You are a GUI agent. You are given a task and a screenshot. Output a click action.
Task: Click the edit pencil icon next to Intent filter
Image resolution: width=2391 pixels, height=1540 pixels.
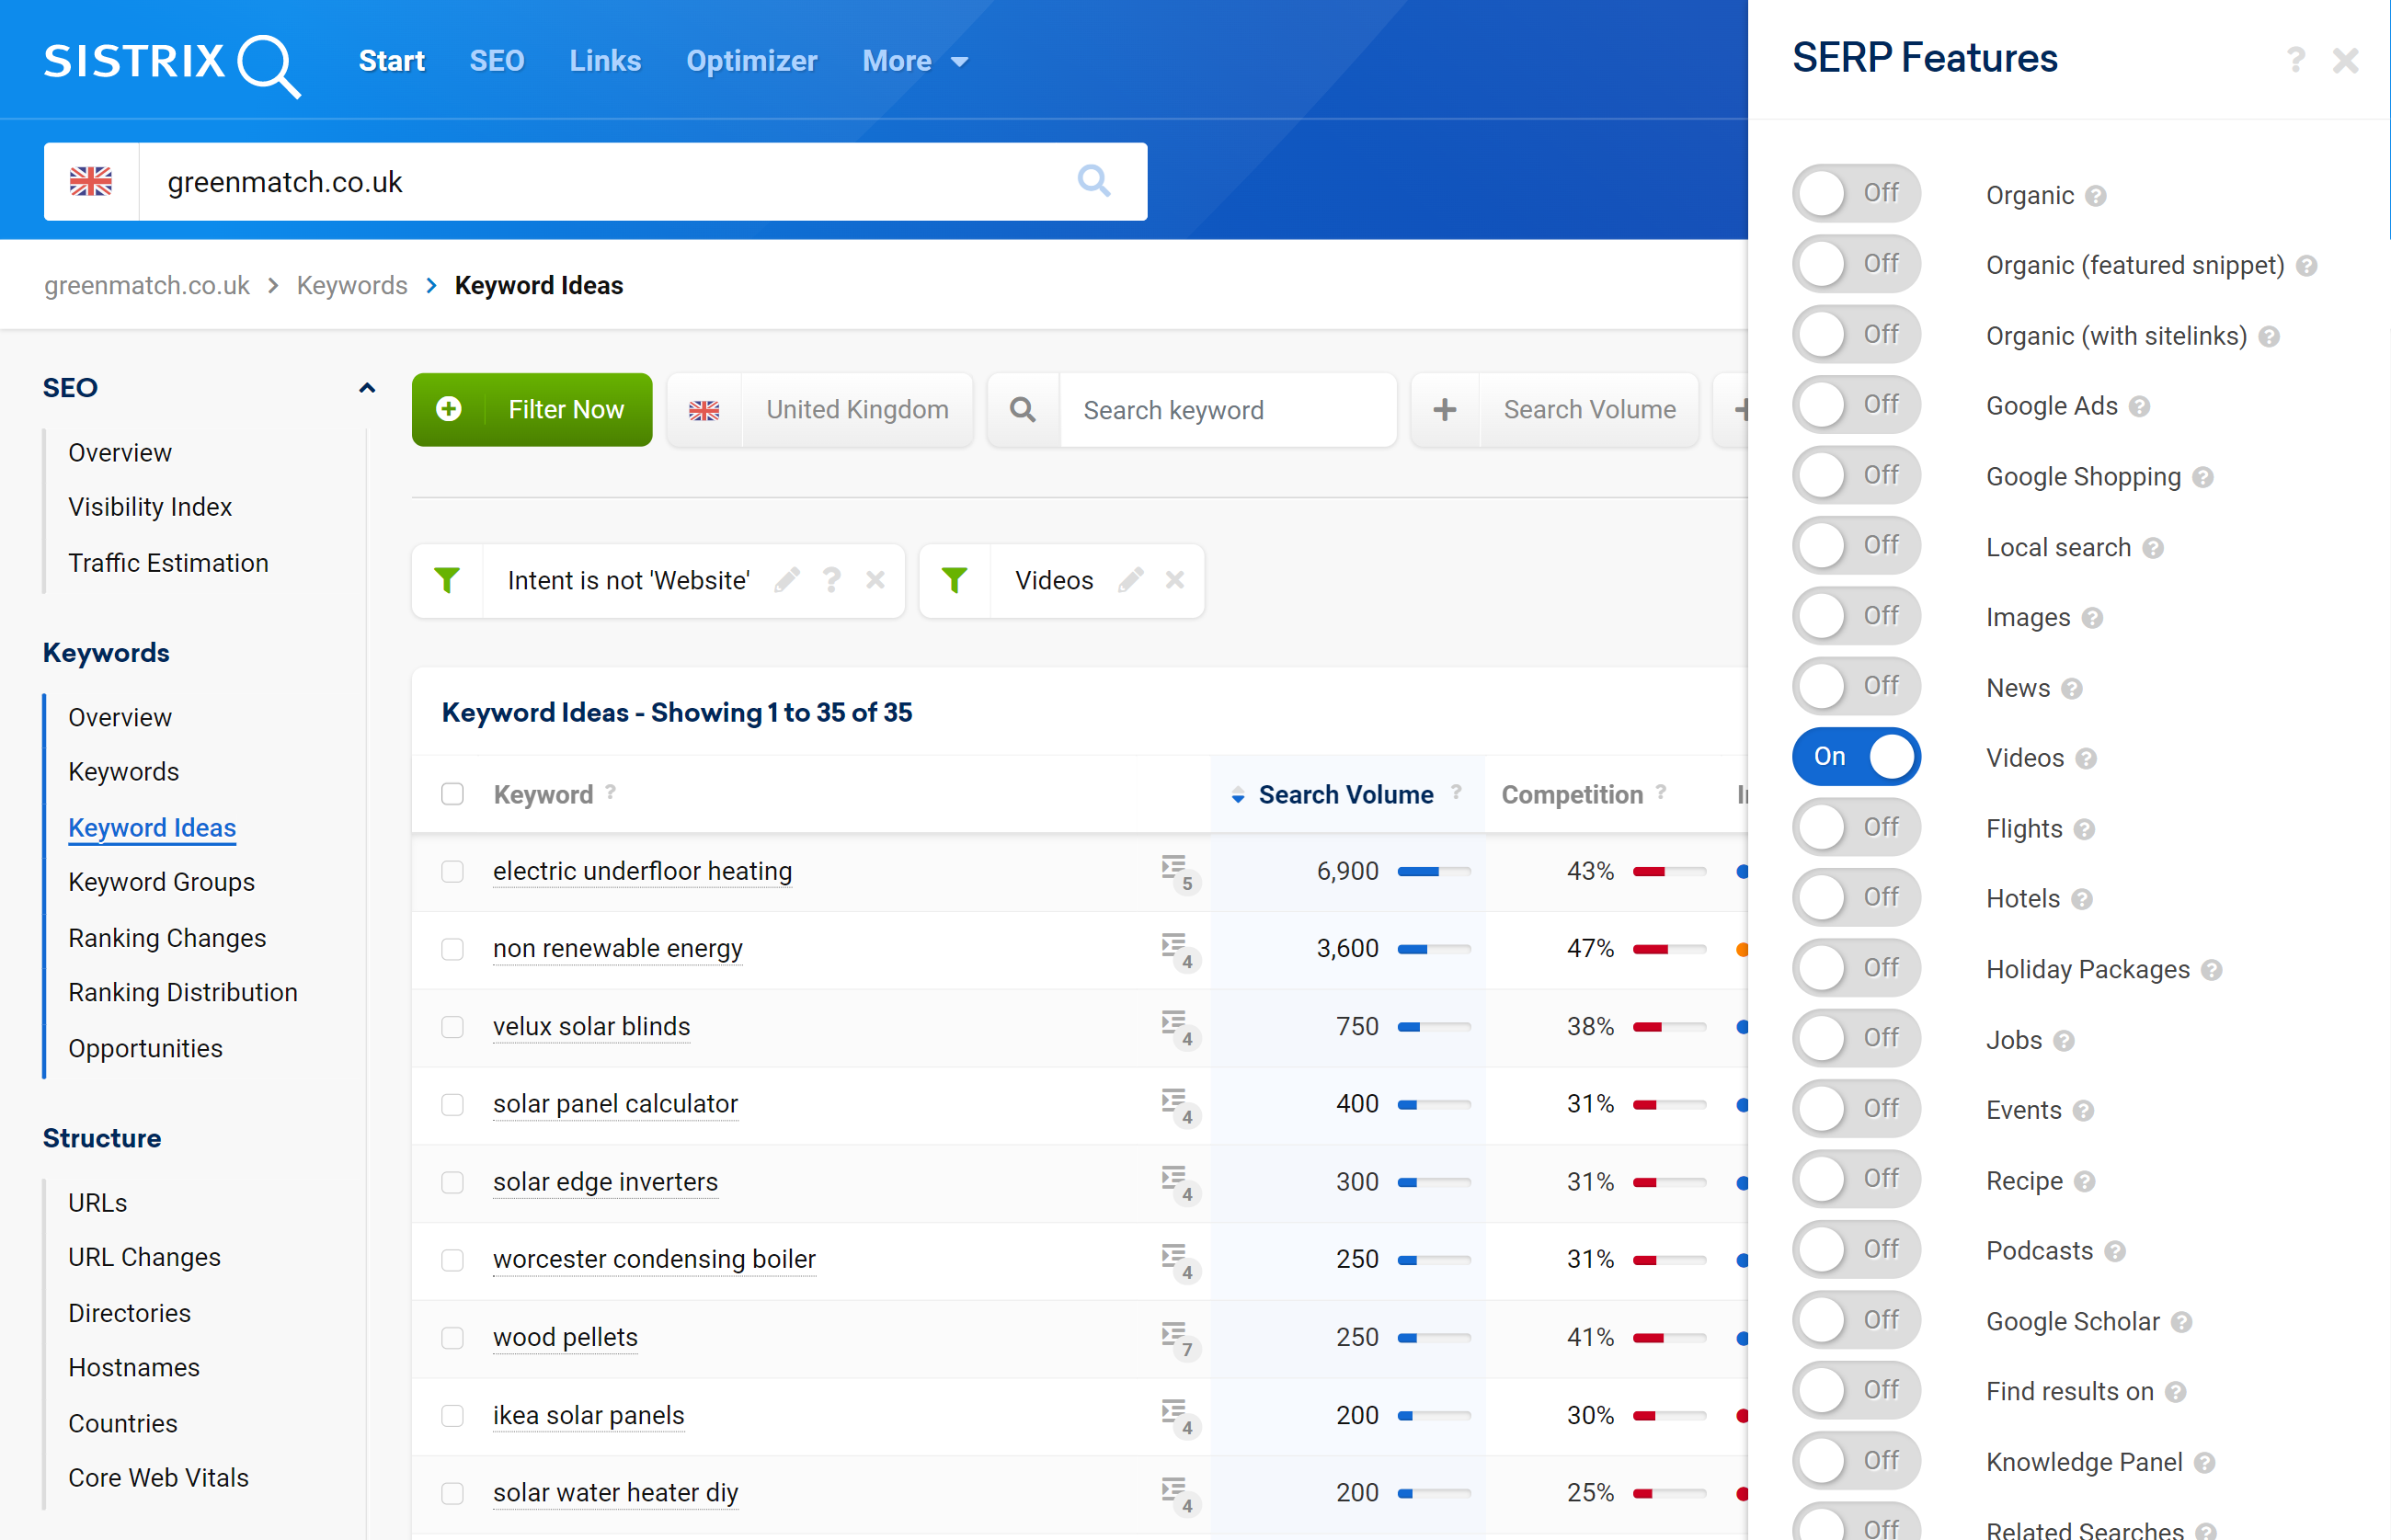788,580
